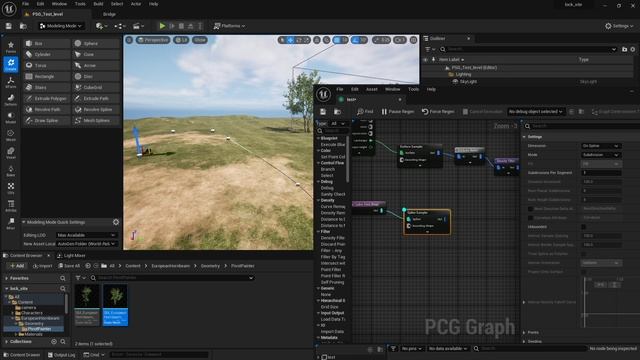This screenshot has width=640, height=360.
Task: Select the Rectangle primitive tool
Action: coord(46,76)
